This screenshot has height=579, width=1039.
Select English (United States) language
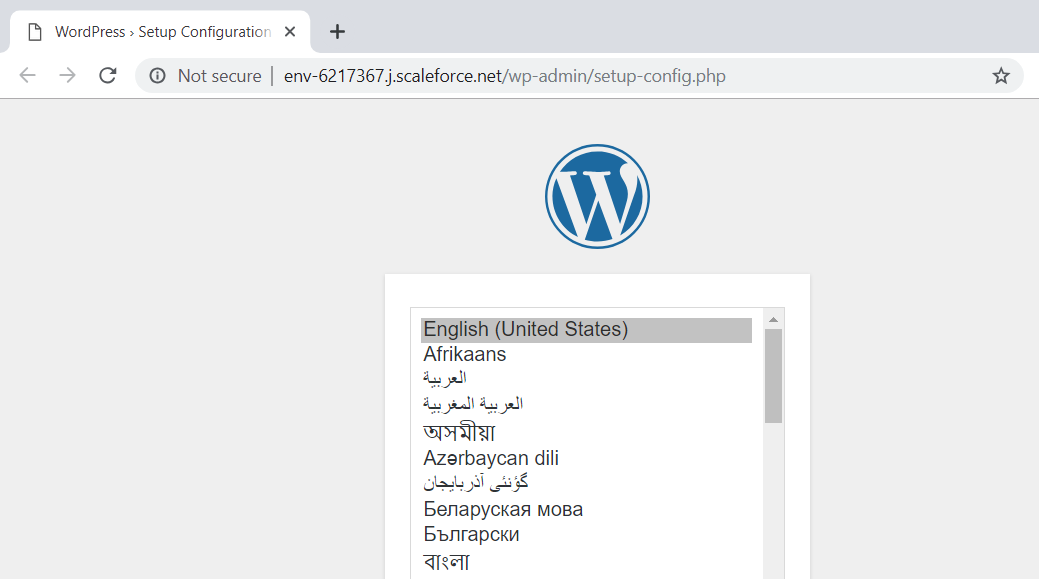526,330
